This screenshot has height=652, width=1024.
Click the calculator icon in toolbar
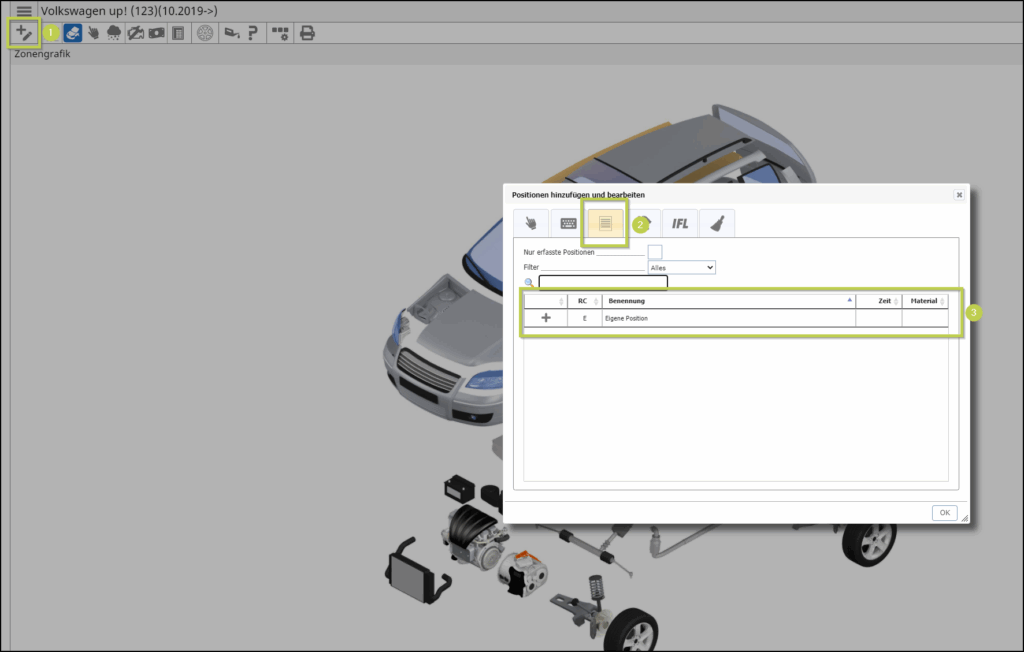(178, 33)
